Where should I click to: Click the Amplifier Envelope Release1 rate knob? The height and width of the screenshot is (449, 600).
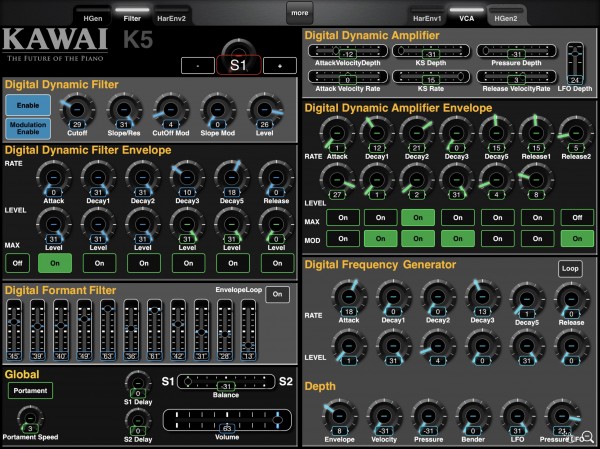tap(536, 133)
